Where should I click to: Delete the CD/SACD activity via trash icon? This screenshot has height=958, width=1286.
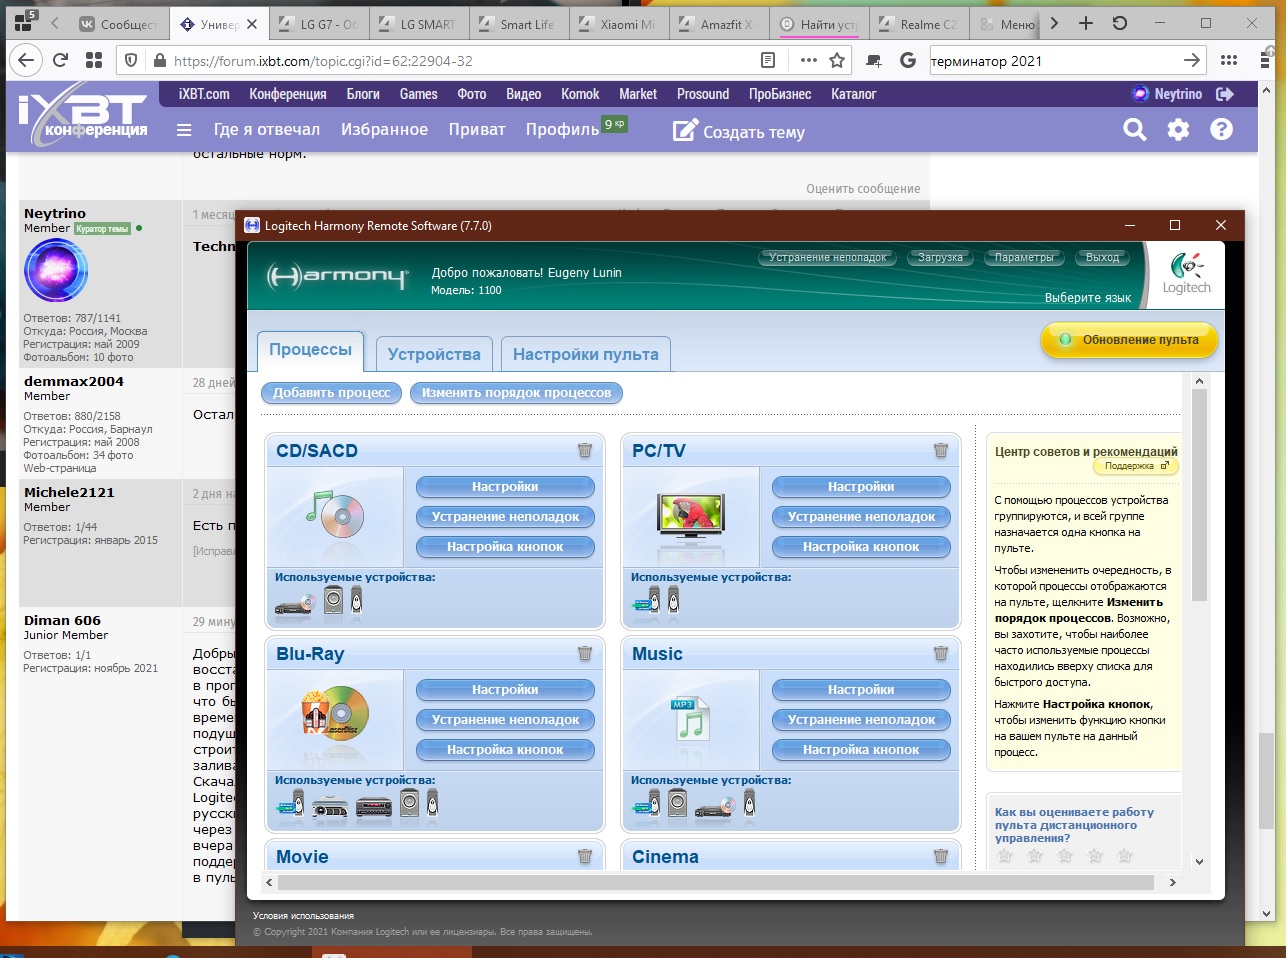(585, 451)
